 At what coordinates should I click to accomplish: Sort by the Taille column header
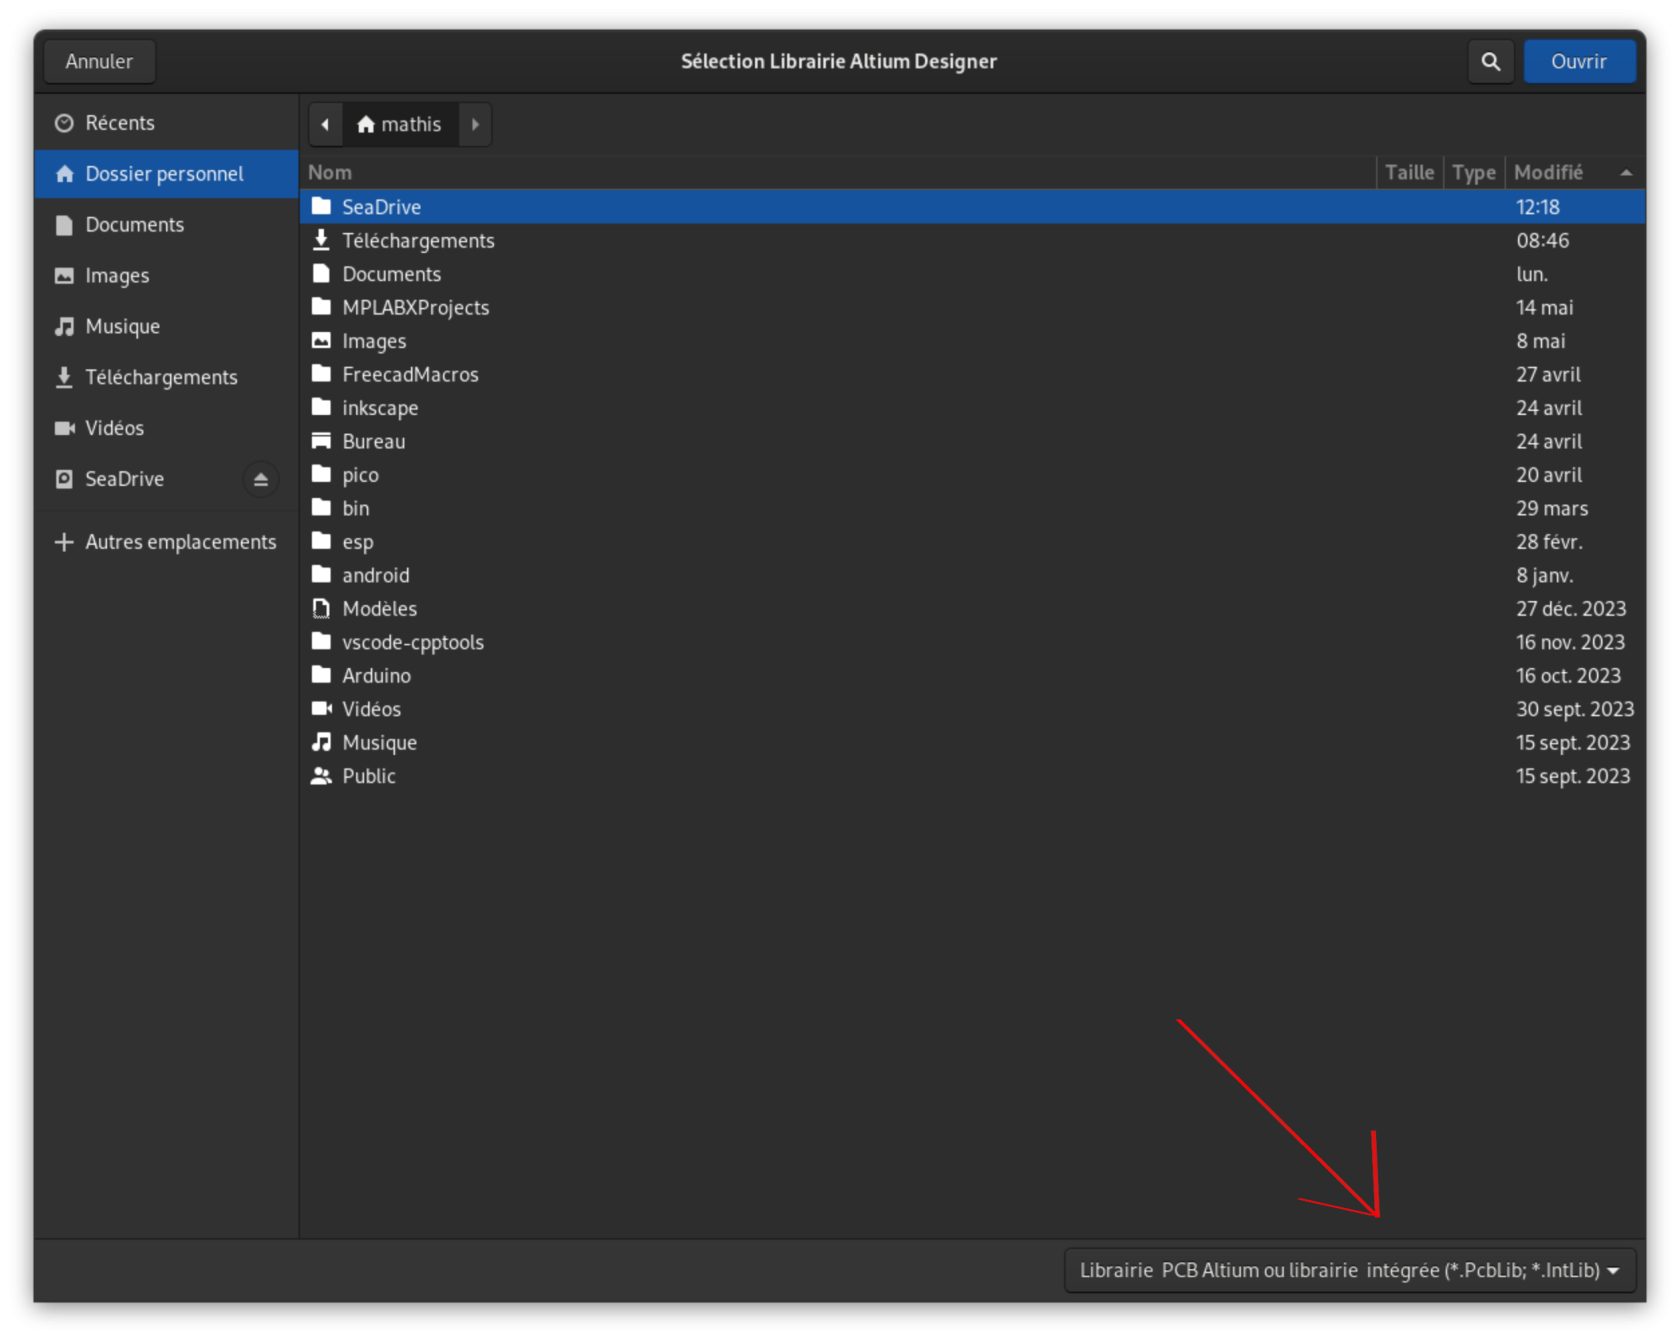1409,173
